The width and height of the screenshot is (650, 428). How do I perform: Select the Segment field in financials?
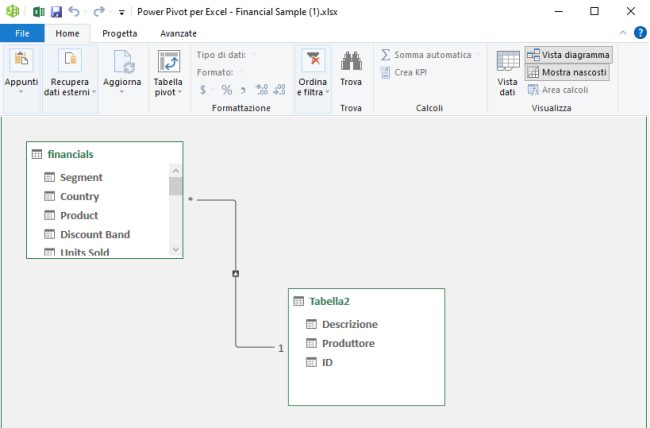click(81, 177)
